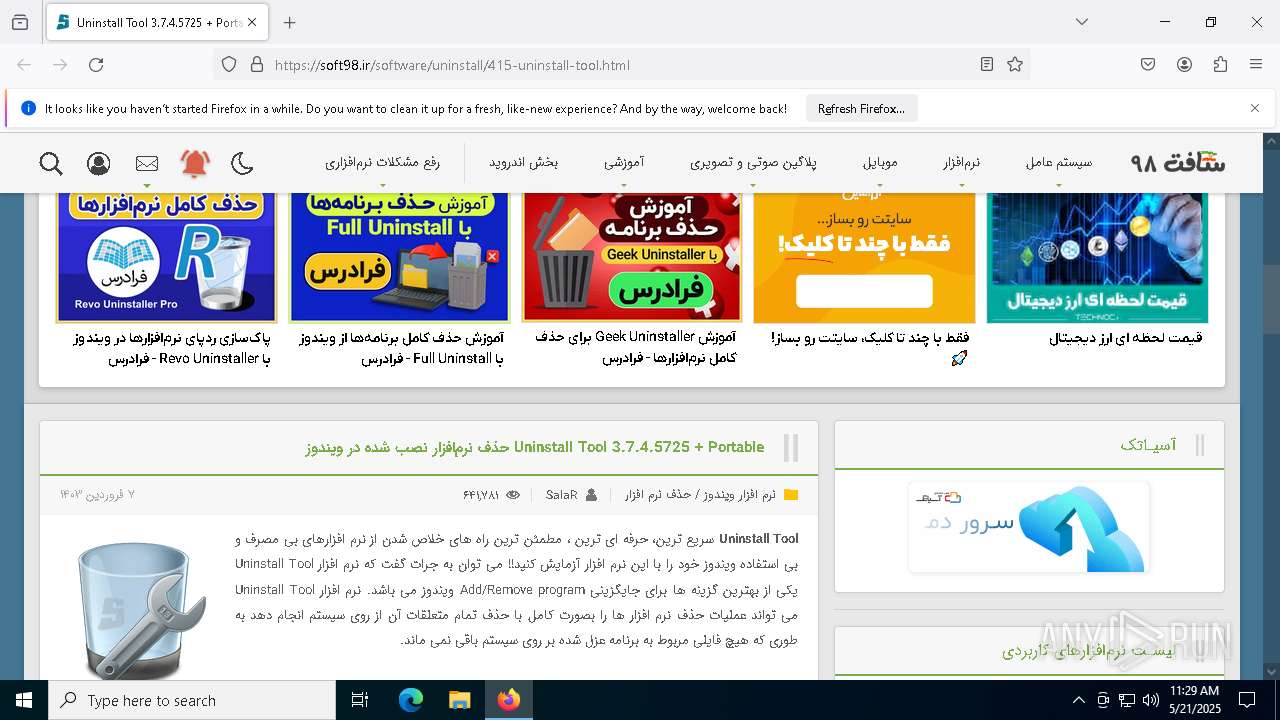Dismiss the Firefox refresh notification bar
The width and height of the screenshot is (1280, 720).
pyautogui.click(x=1255, y=108)
